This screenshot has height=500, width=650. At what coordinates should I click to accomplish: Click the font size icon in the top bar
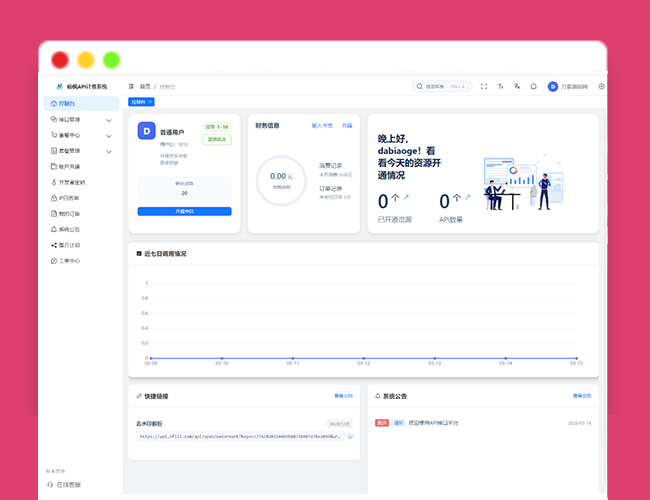pos(500,86)
